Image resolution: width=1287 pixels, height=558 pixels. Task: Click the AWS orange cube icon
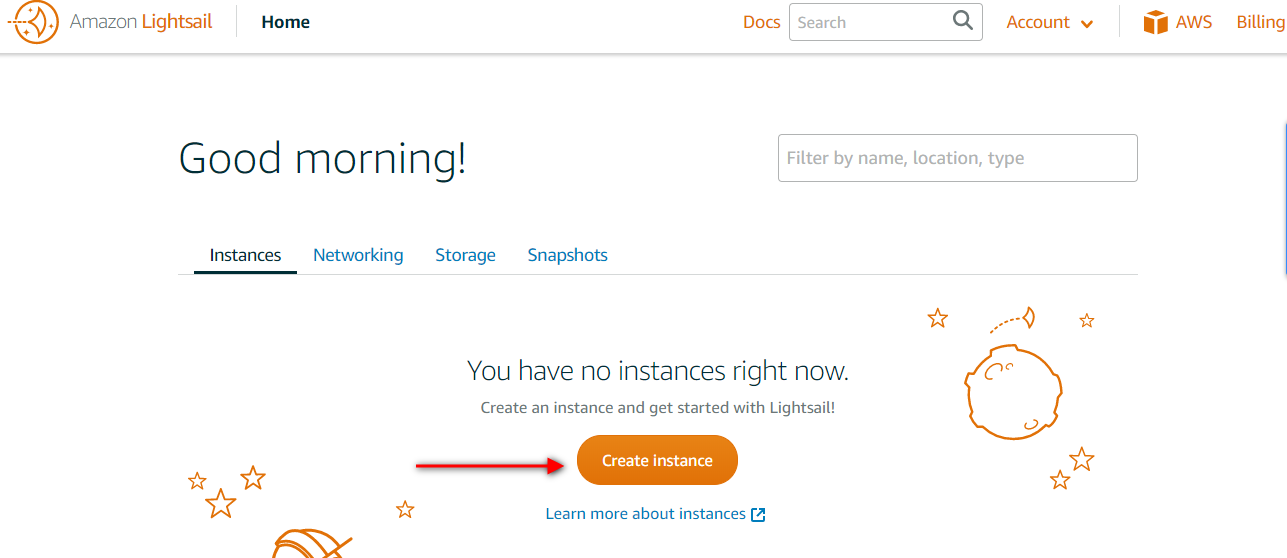click(x=1156, y=22)
